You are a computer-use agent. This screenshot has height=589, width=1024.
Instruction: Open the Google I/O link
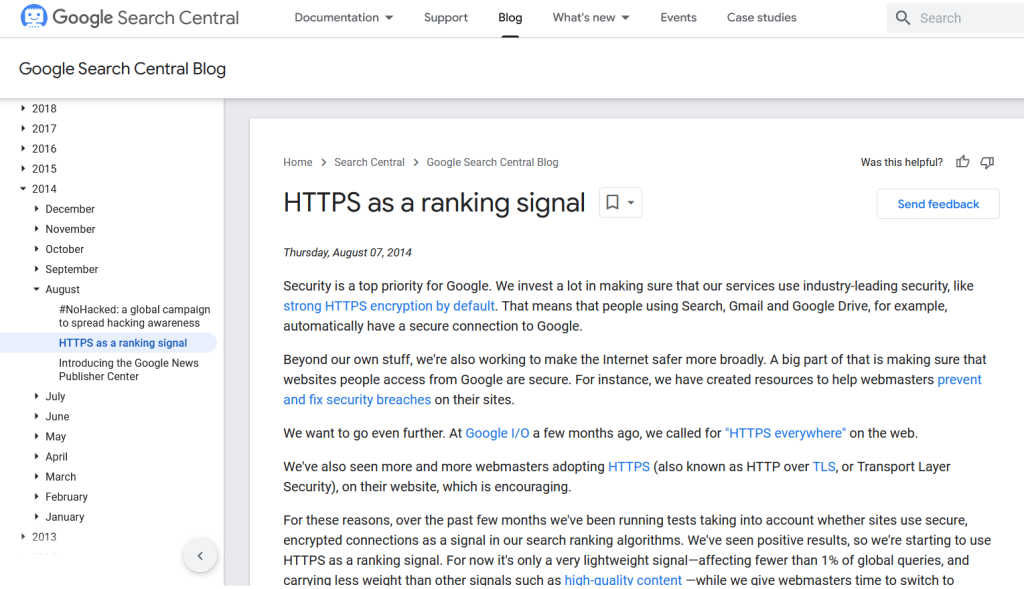[x=497, y=433]
